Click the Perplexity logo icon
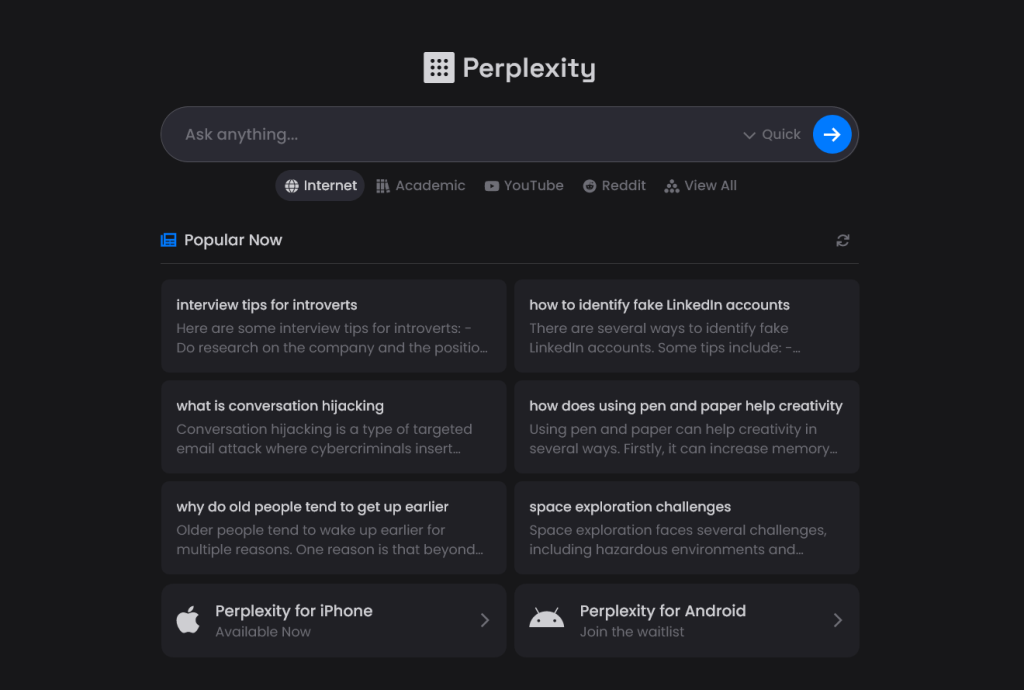1024x690 pixels. [438, 67]
